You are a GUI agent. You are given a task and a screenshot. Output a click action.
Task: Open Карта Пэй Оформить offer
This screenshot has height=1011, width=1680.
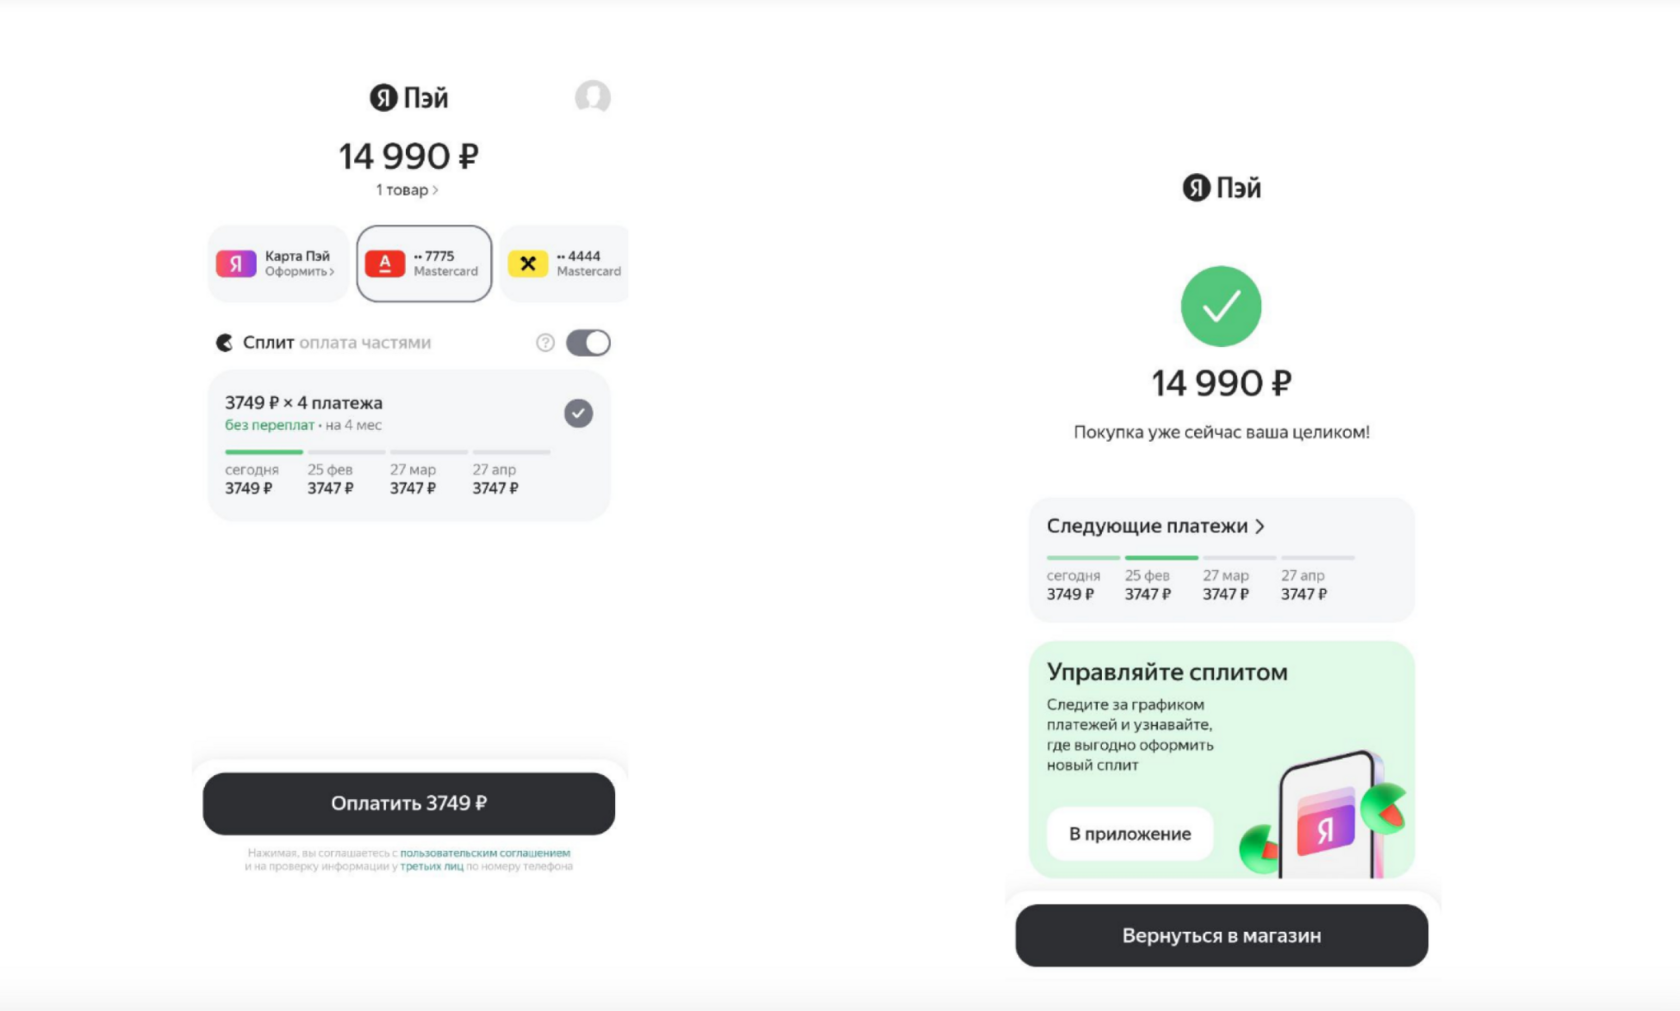(278, 263)
